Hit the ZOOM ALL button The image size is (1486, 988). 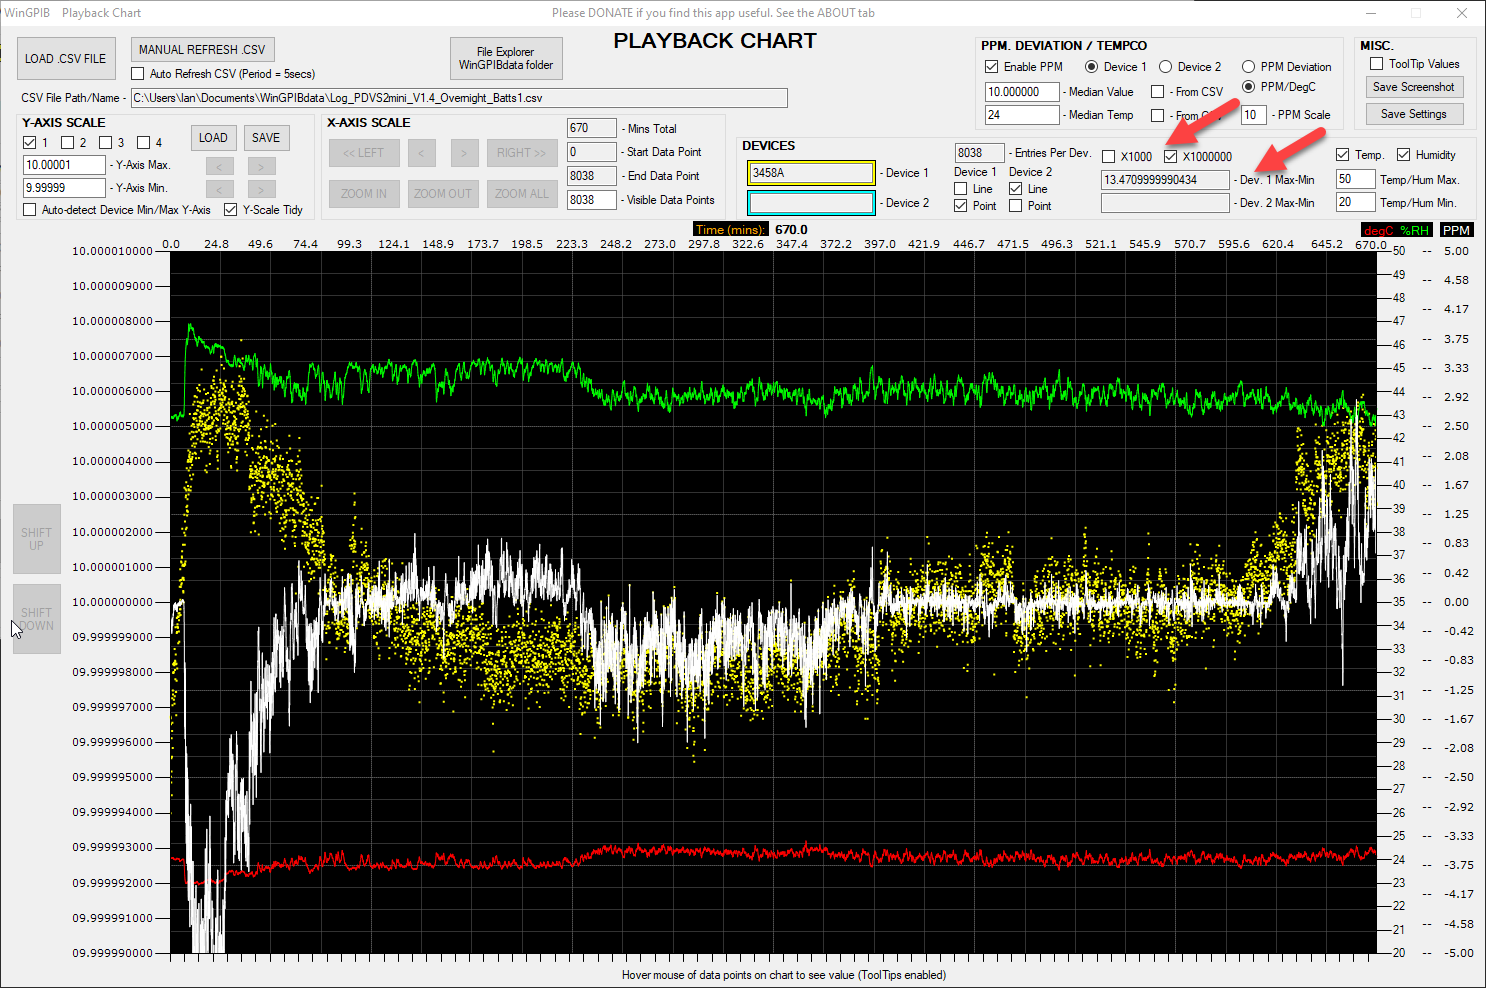pyautogui.click(x=522, y=194)
